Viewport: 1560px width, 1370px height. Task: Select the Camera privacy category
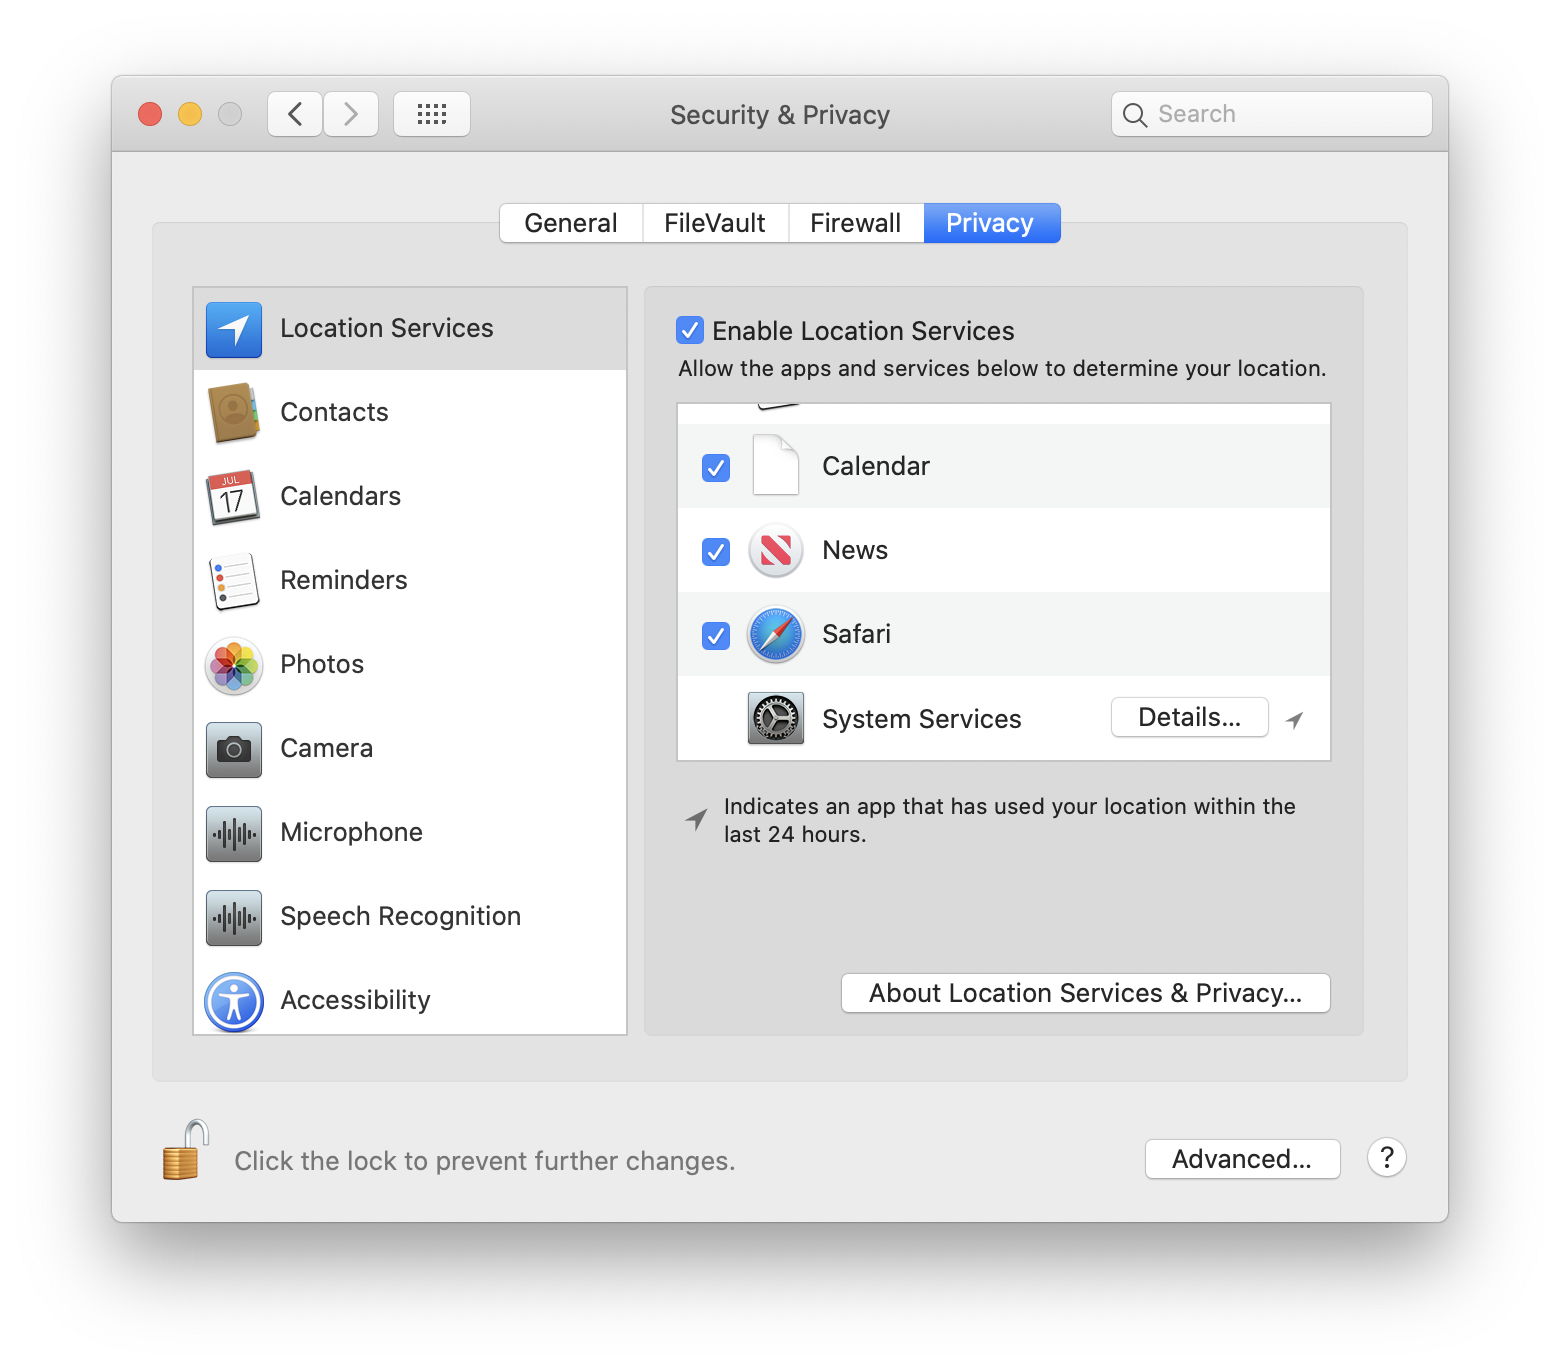coord(326,748)
